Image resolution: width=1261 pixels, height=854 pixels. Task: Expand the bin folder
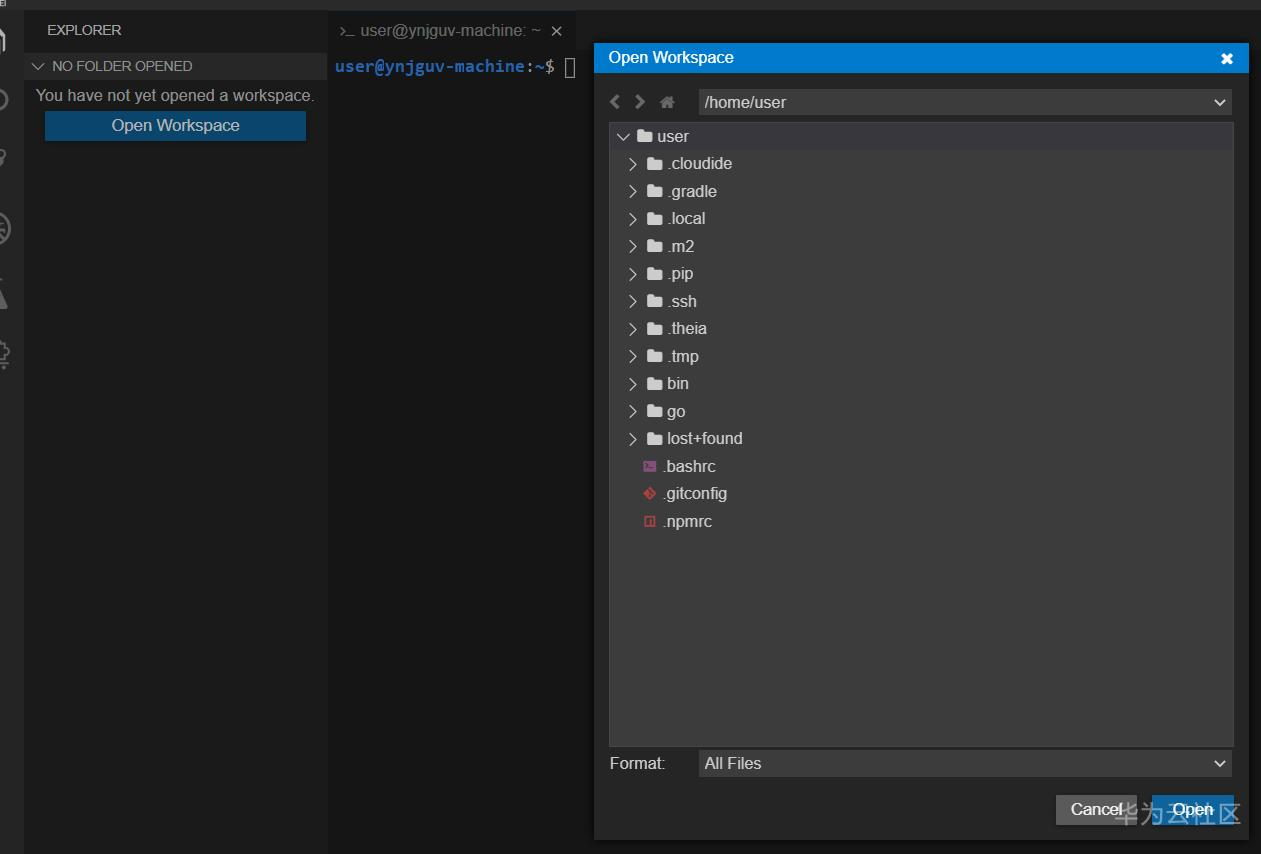tap(633, 383)
